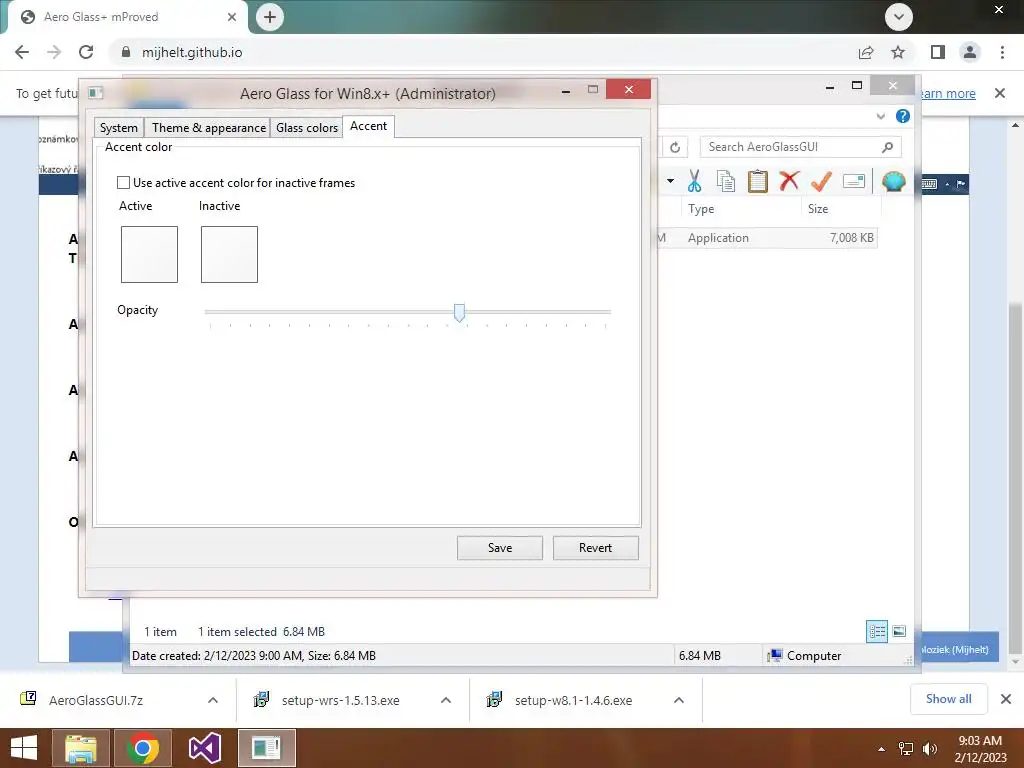The image size is (1024, 768).
Task: Open the AeroGlassGUI.7z download item
Action: tap(95, 700)
